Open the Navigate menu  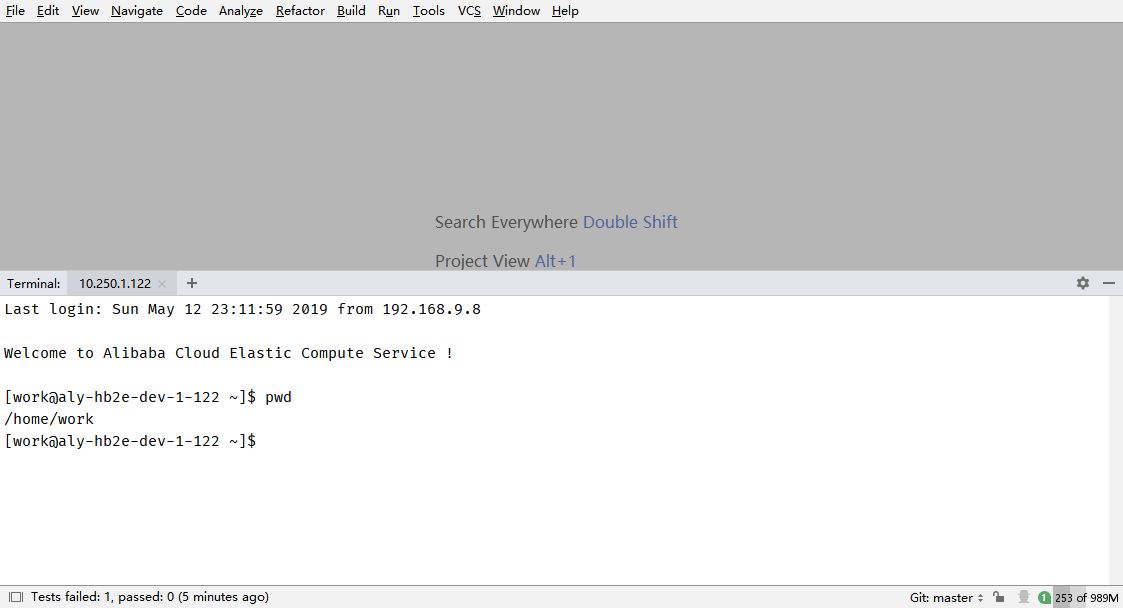click(137, 11)
